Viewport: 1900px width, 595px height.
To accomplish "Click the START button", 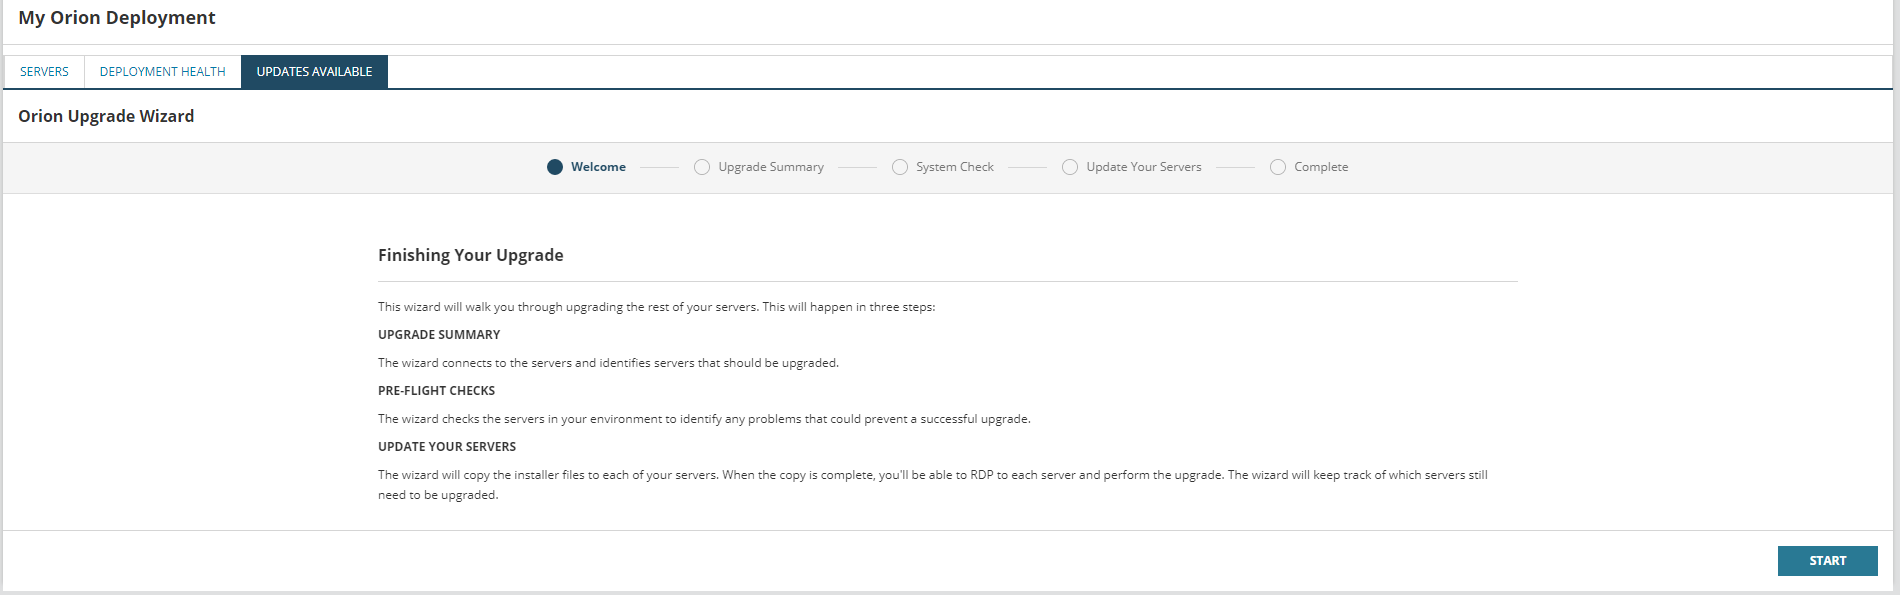I will pos(1827,561).
